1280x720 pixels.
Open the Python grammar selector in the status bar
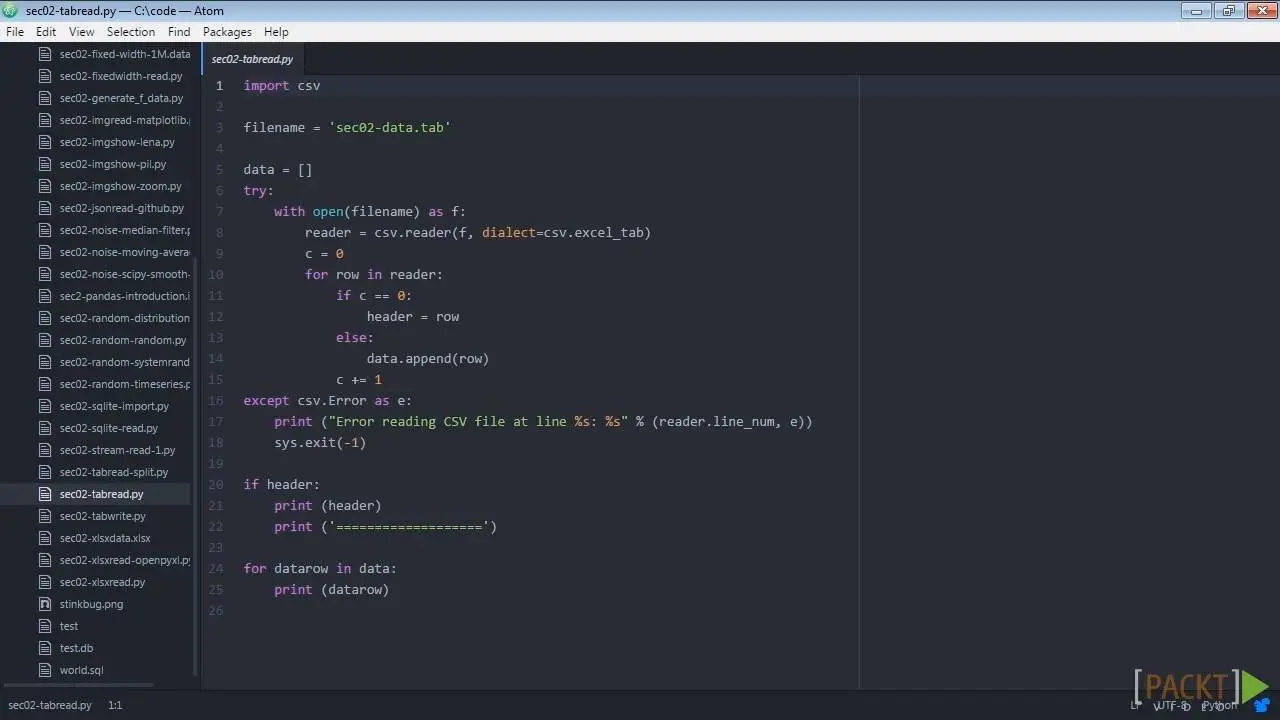coord(1219,705)
